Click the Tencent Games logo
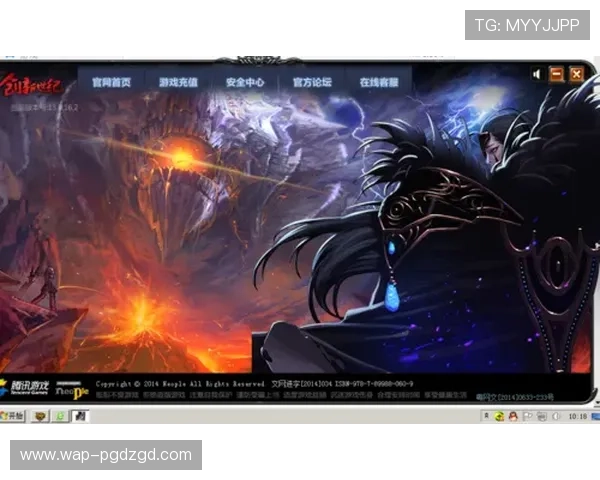The image size is (600, 480). tap(24, 387)
